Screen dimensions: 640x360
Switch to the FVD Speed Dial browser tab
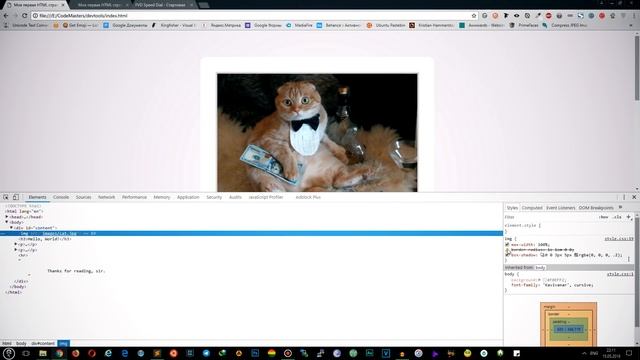click(x=162, y=5)
